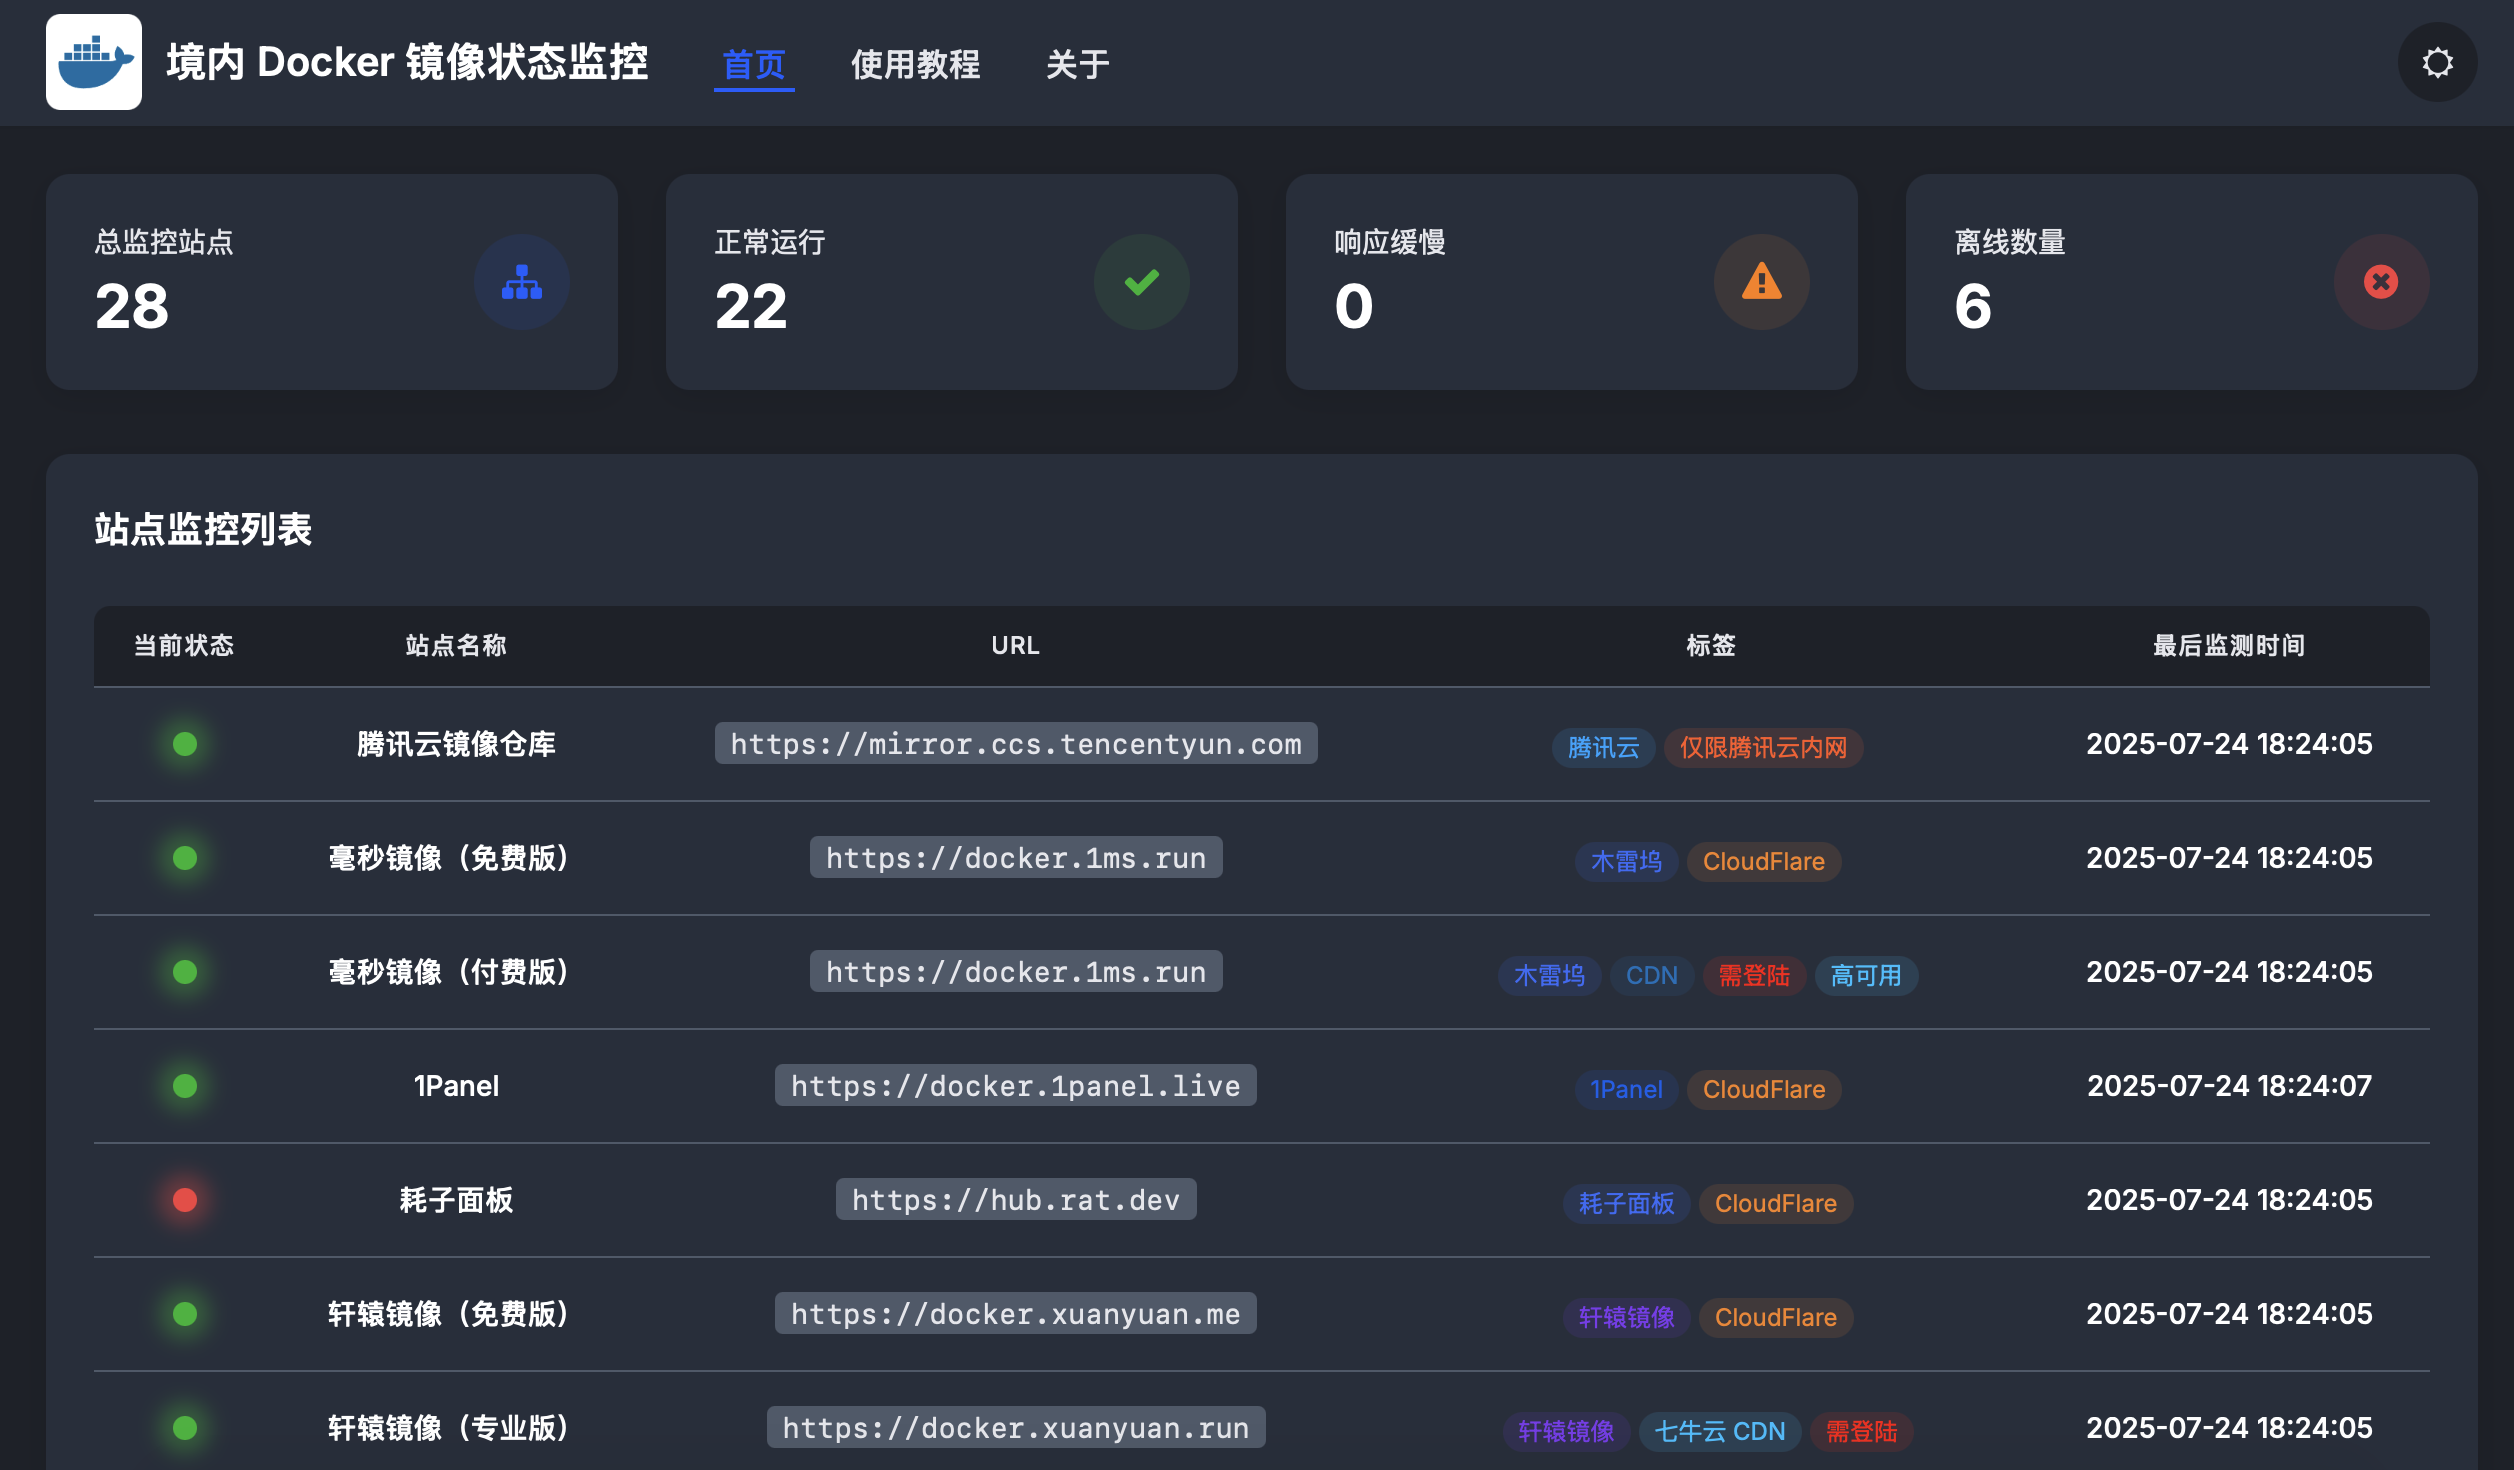Click the URL https://docker.1panel.live

click(x=1016, y=1086)
